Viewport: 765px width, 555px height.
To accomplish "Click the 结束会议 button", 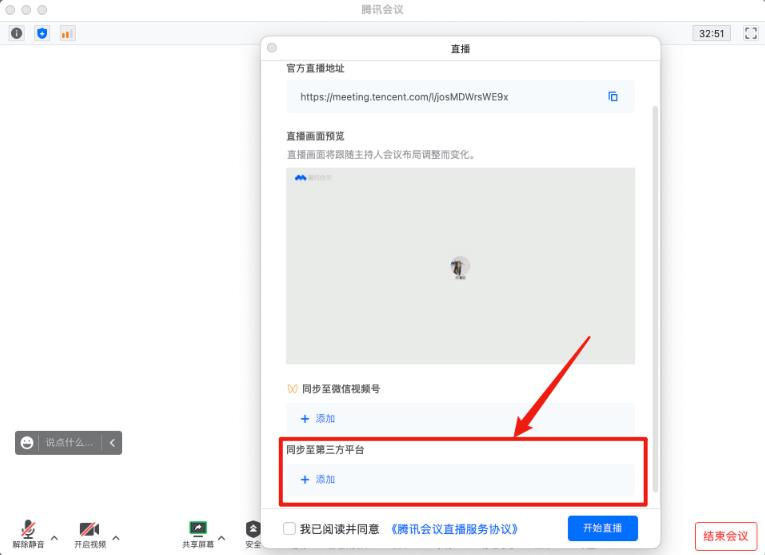I will coord(726,536).
